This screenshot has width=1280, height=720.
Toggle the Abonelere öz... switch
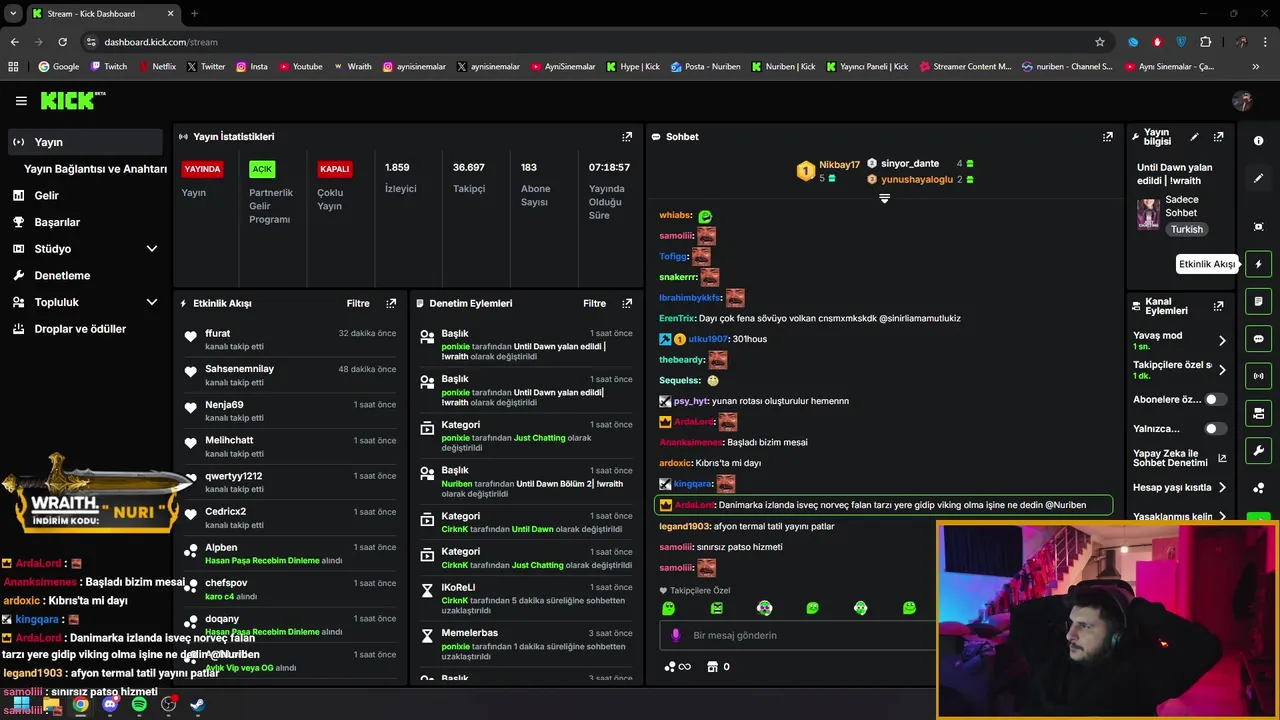1215,399
